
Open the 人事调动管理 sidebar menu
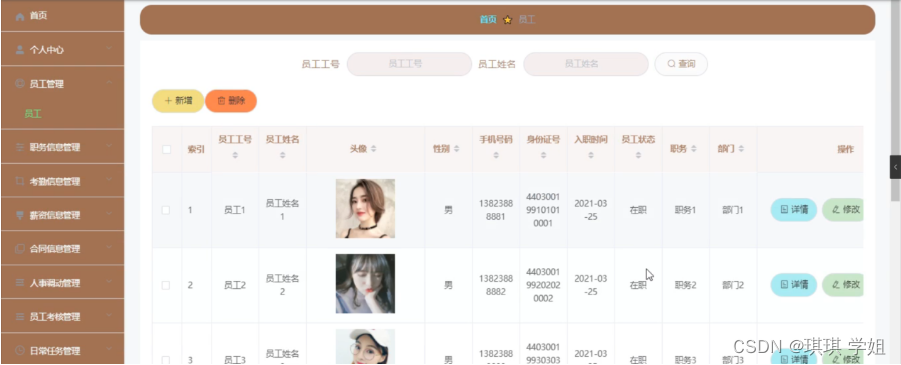62,283
